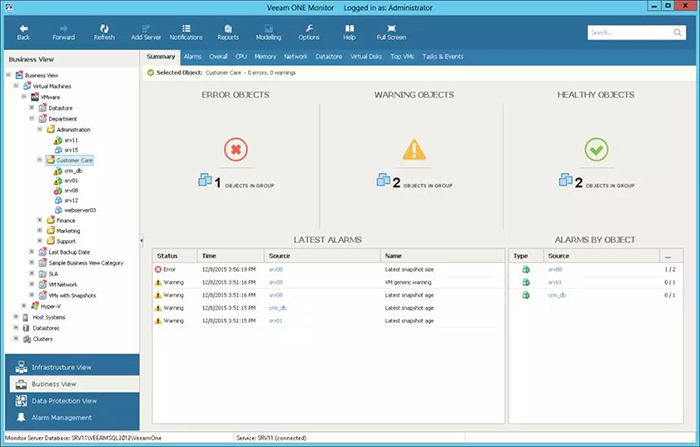Click the crm_db source link in Latest Alarms
Viewport: 700px width, 447px height.
pos(277,308)
